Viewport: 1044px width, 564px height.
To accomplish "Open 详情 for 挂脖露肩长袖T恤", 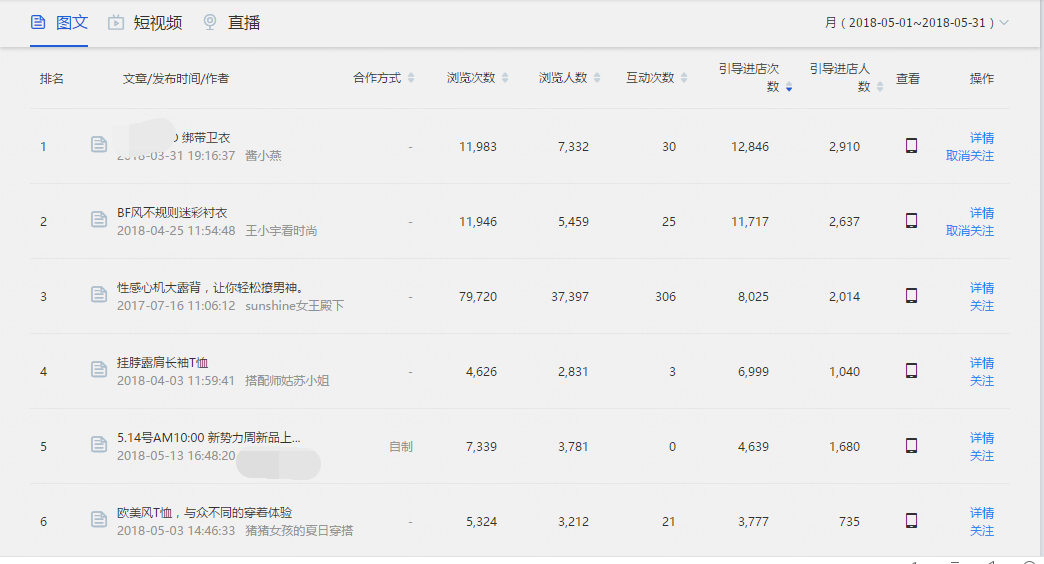I will point(981,363).
